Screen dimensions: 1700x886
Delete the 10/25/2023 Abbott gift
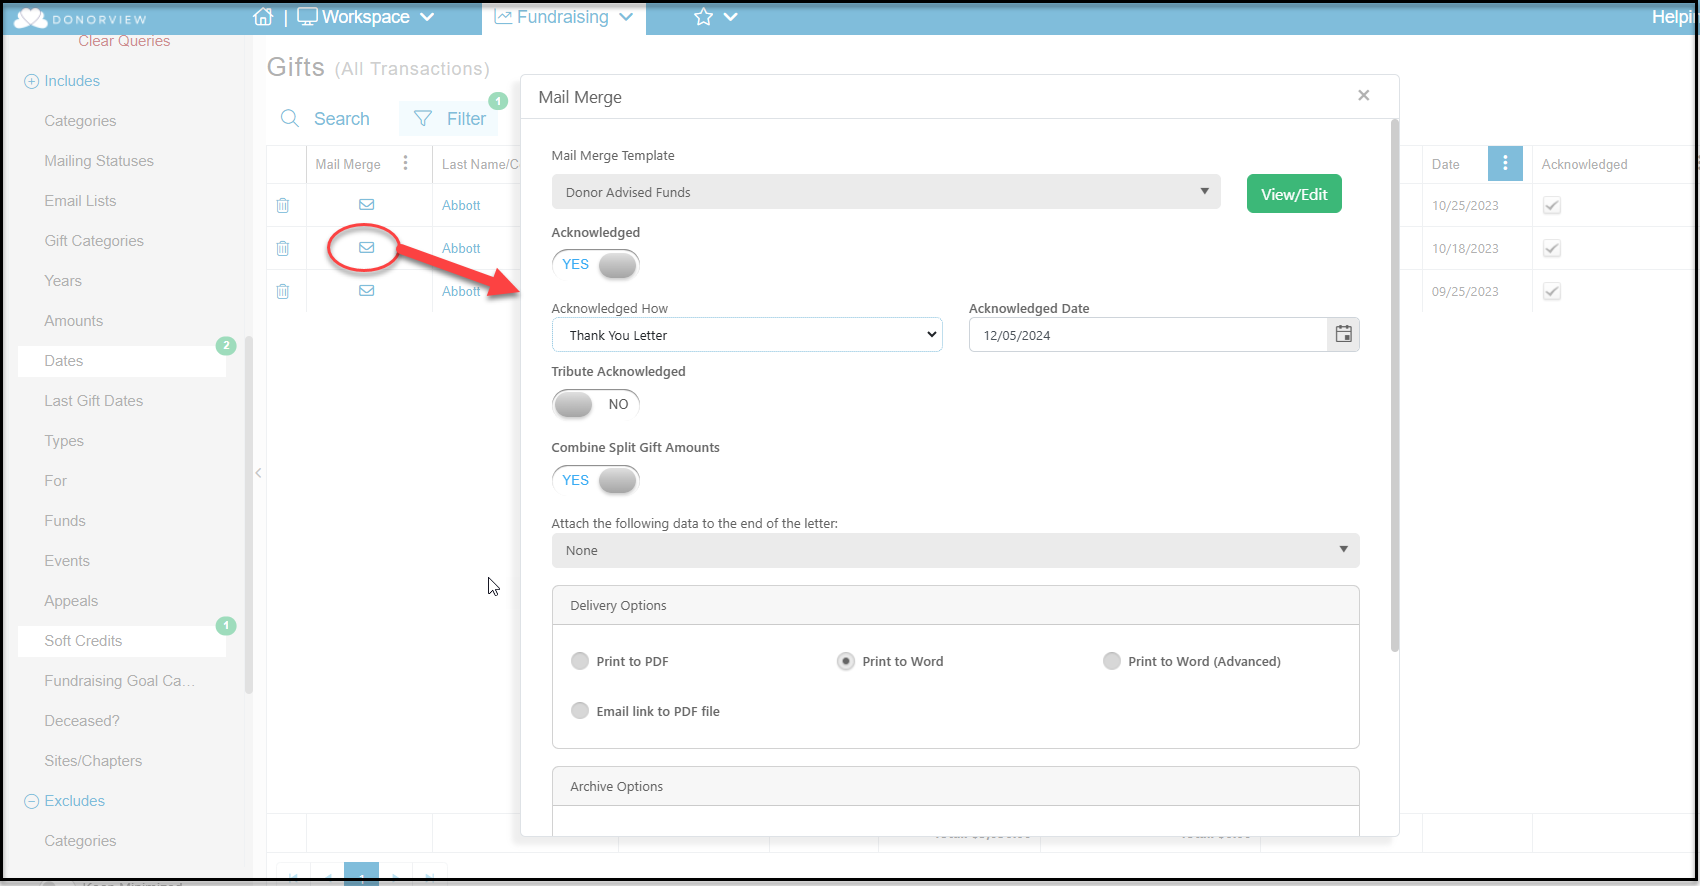(x=283, y=205)
